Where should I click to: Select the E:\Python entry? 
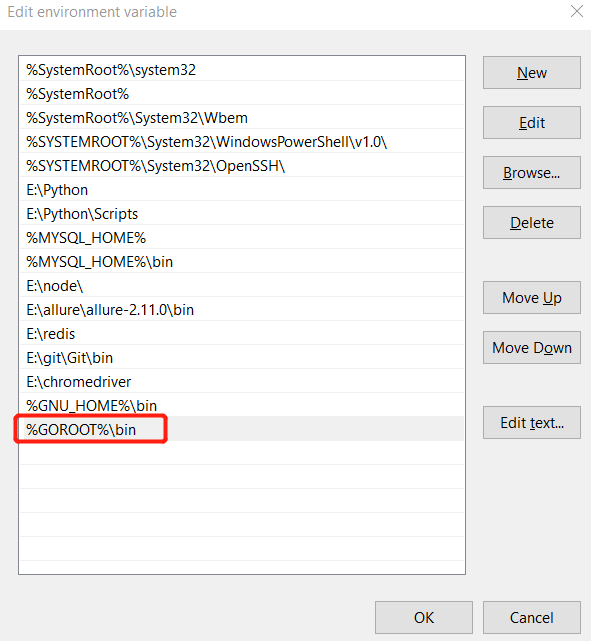tap(242, 190)
